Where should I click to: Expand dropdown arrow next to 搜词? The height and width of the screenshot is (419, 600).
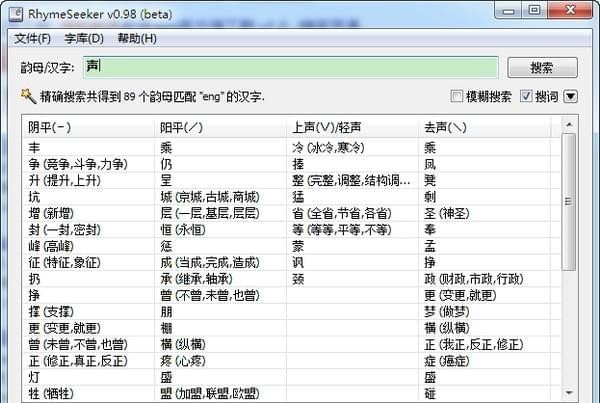pos(570,96)
